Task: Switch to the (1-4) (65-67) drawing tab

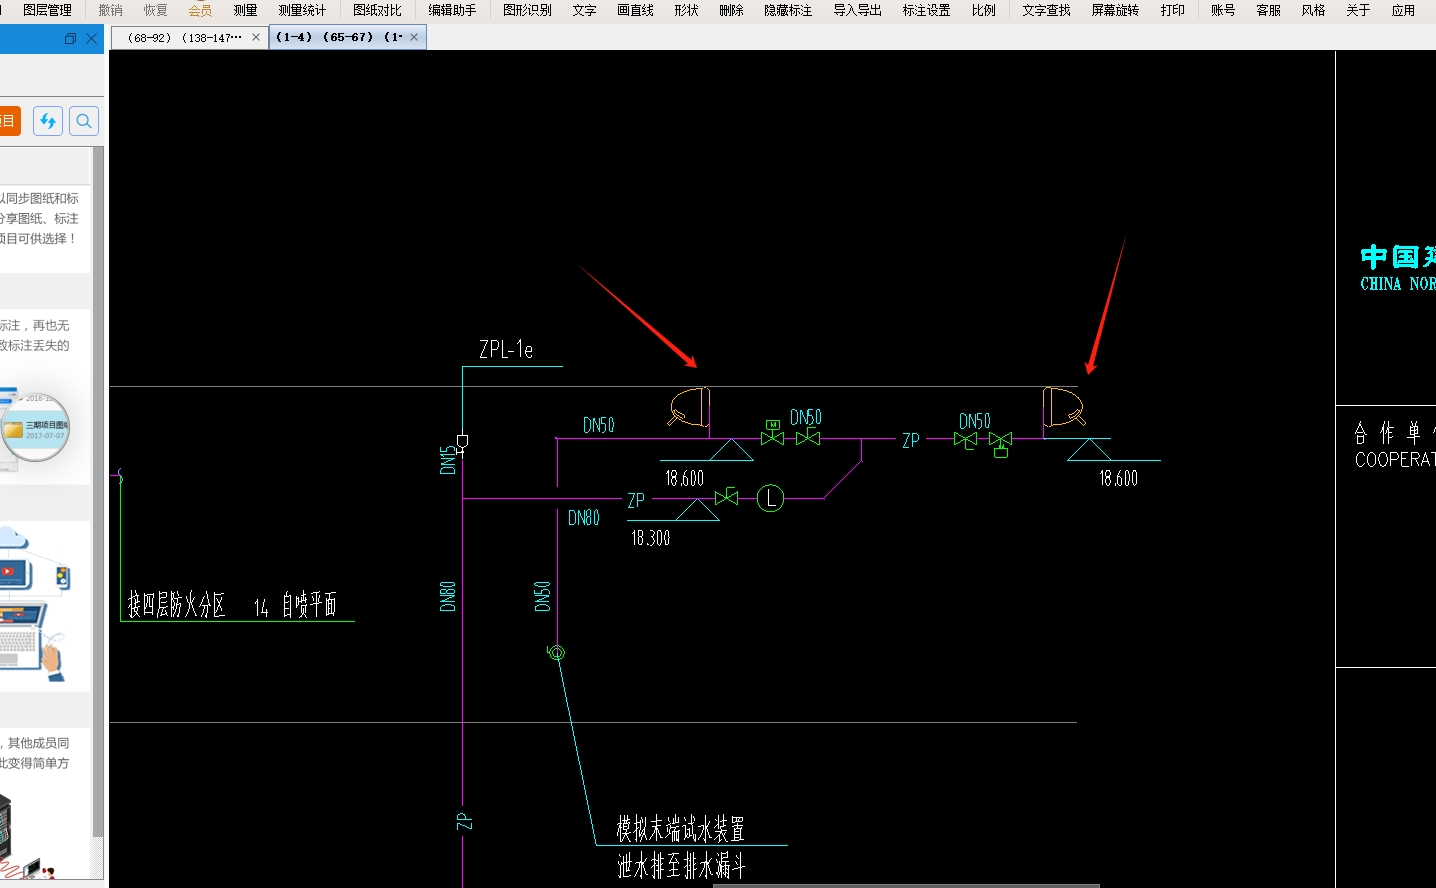Action: coord(339,37)
